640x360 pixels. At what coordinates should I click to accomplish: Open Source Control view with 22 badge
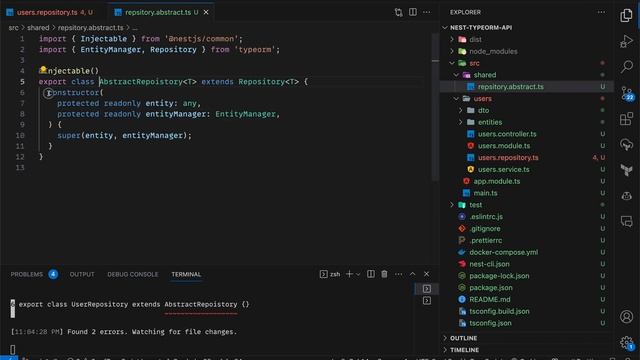coord(627,93)
